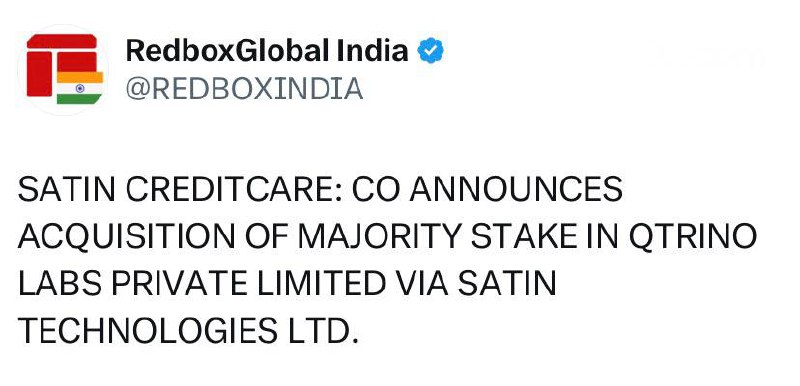
Task: Click the red logo blocks in avatar
Action: point(61,64)
